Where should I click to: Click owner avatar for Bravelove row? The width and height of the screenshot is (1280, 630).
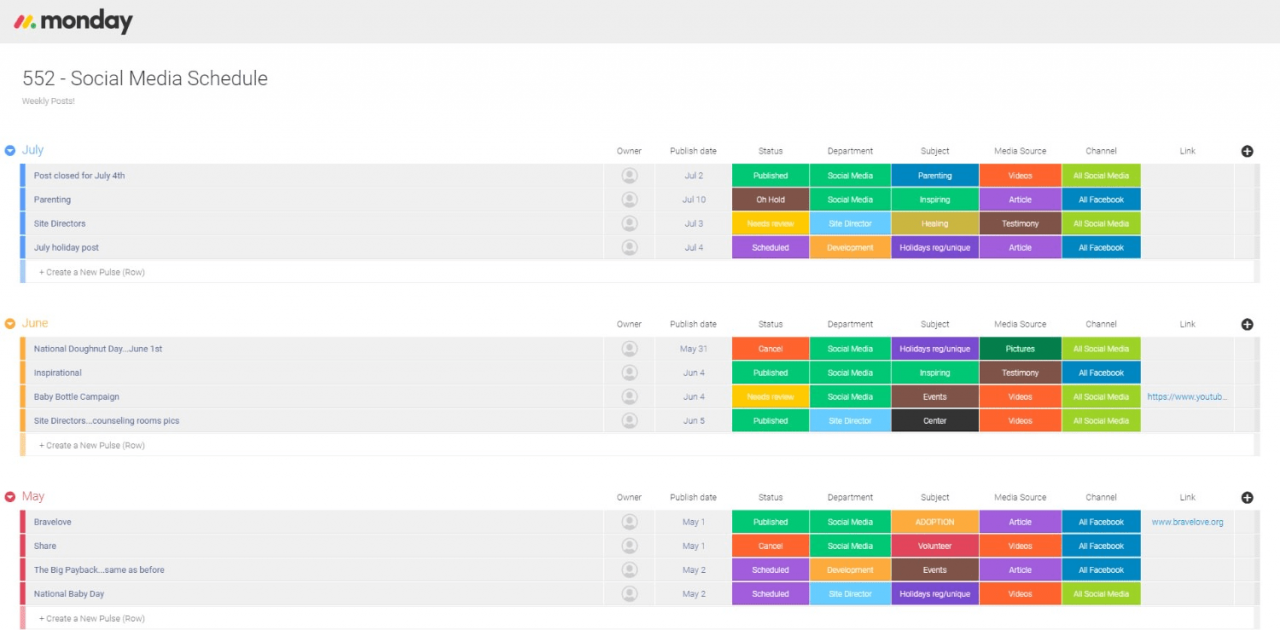pos(629,522)
